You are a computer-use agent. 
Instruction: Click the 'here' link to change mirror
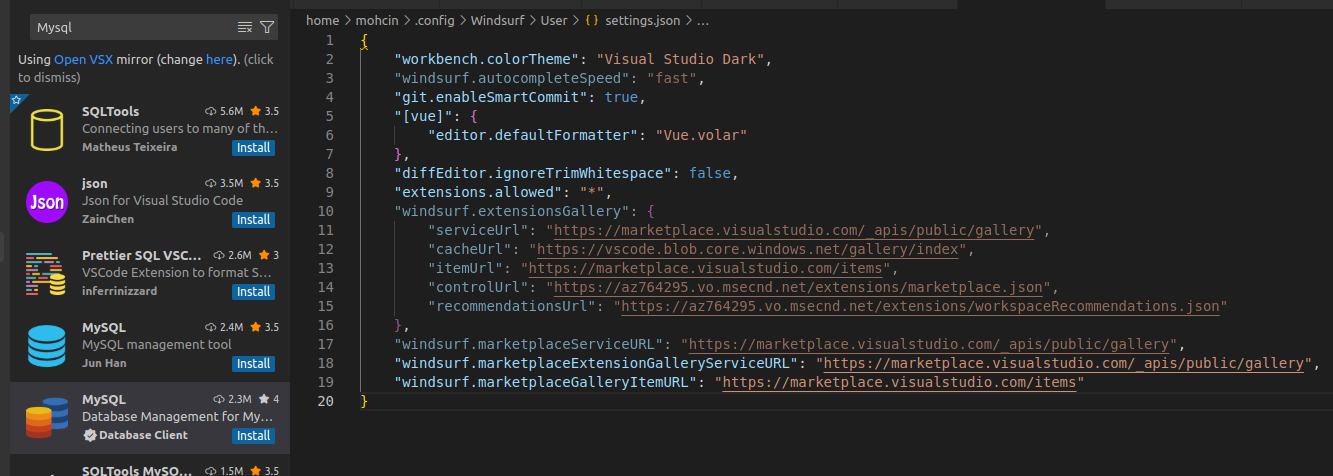click(218, 60)
